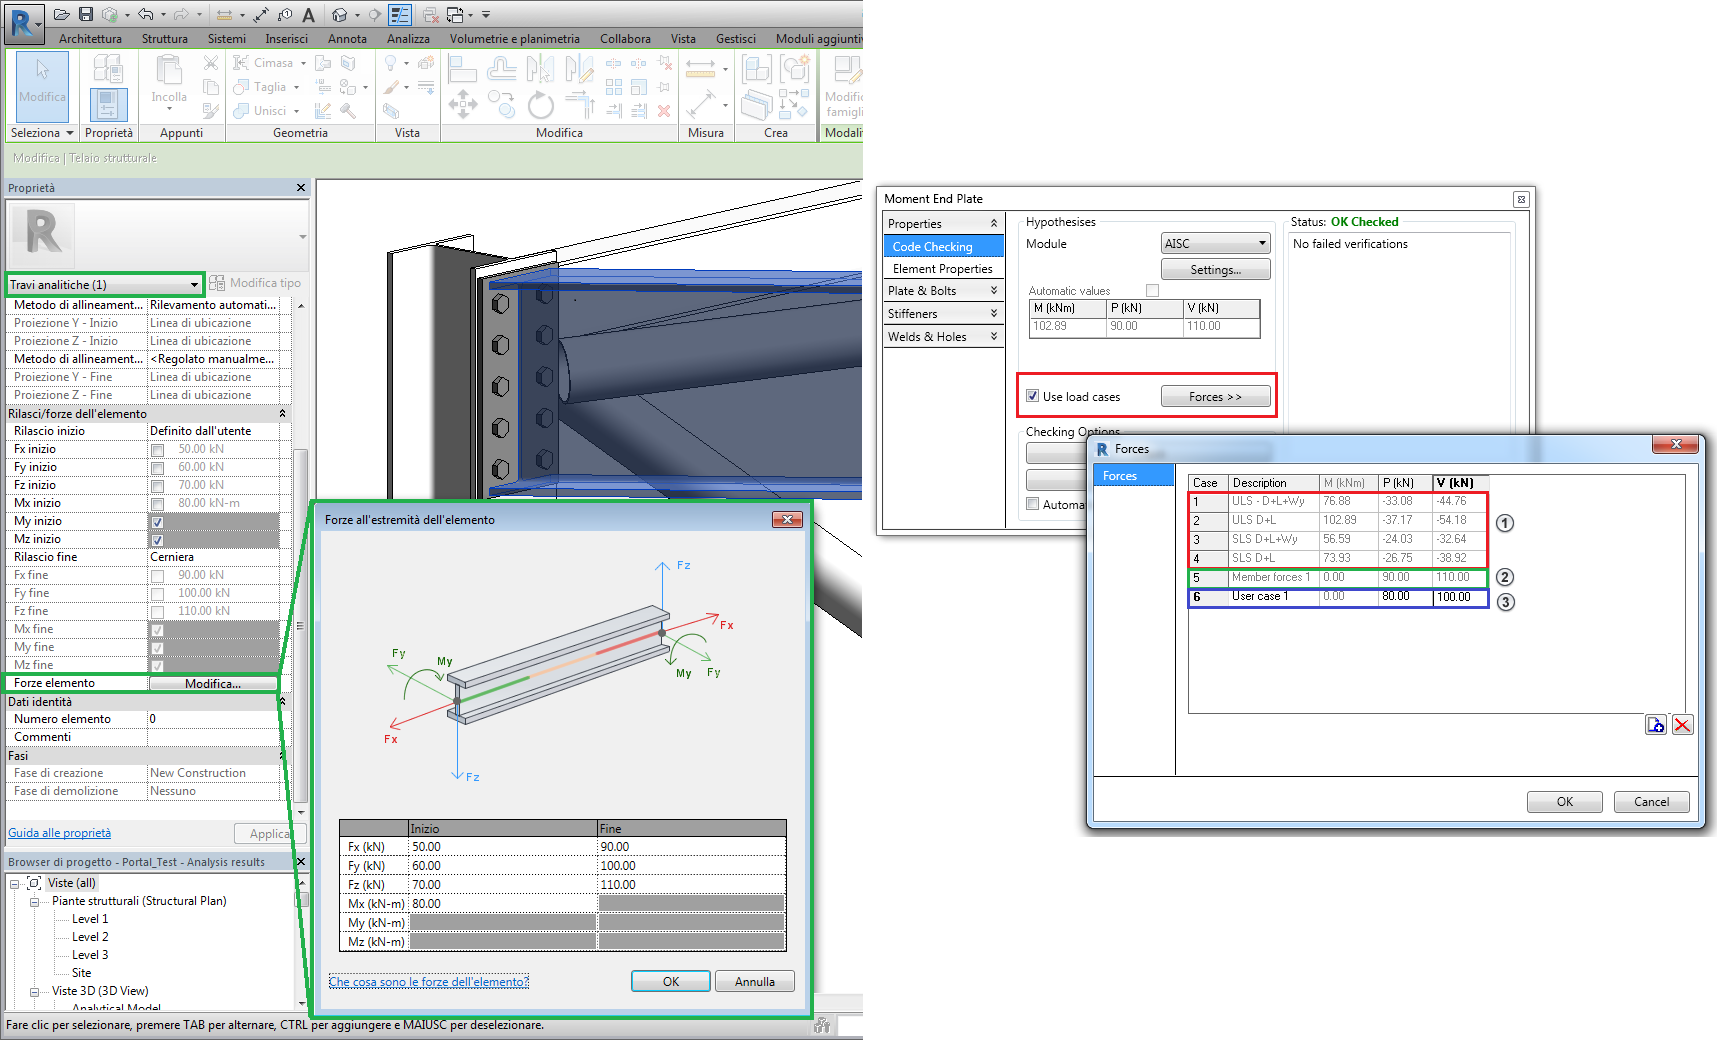This screenshot has width=1736, height=1040.
Task: Click the light bulb hide-in-view icon
Action: pyautogui.click(x=391, y=63)
